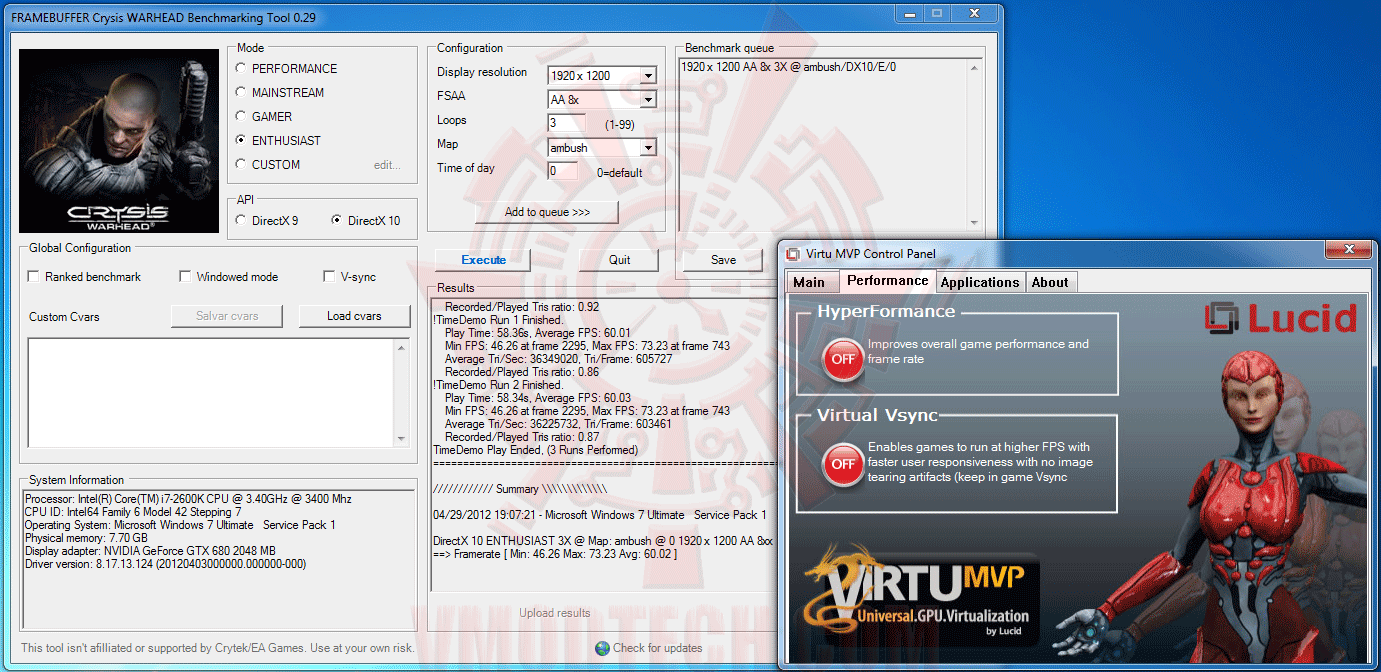Minimize the Crysis Benchmarking Tool window
The width and height of the screenshot is (1381, 672).
[x=909, y=13]
